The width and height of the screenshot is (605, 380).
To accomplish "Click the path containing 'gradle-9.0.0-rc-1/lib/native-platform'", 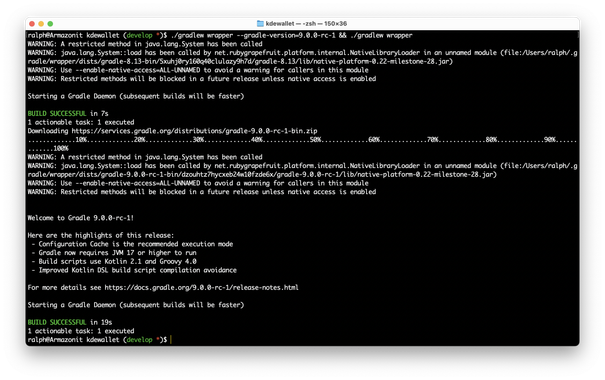I will (262, 174).
